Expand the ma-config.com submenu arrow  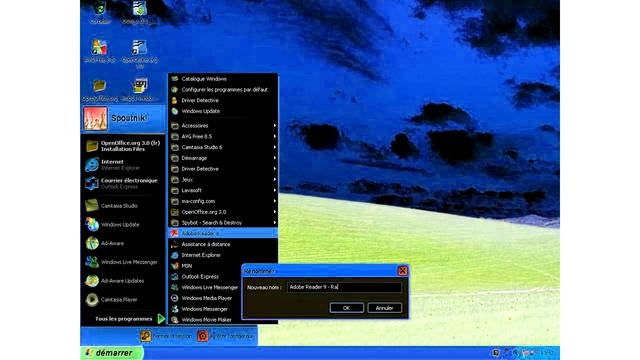(275, 201)
